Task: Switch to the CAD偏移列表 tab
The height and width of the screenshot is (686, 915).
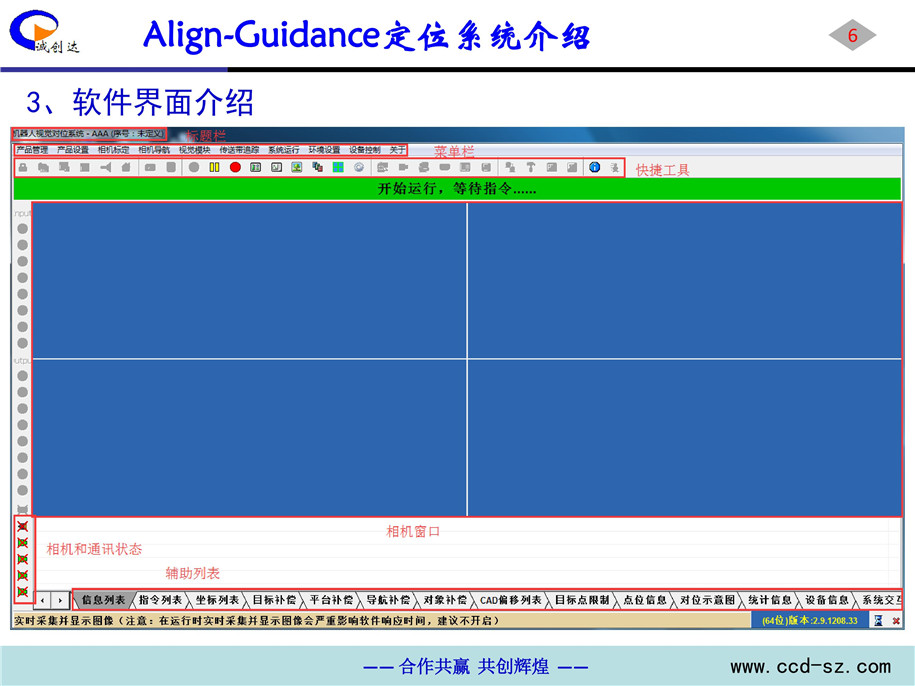Action: [x=510, y=600]
